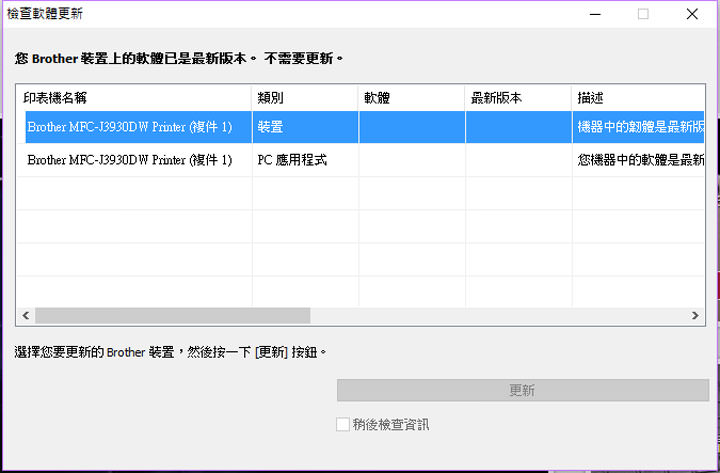Click the left arrow of horizontal scrollbar
Viewport: 720px width, 473px height.
click(x=26, y=315)
